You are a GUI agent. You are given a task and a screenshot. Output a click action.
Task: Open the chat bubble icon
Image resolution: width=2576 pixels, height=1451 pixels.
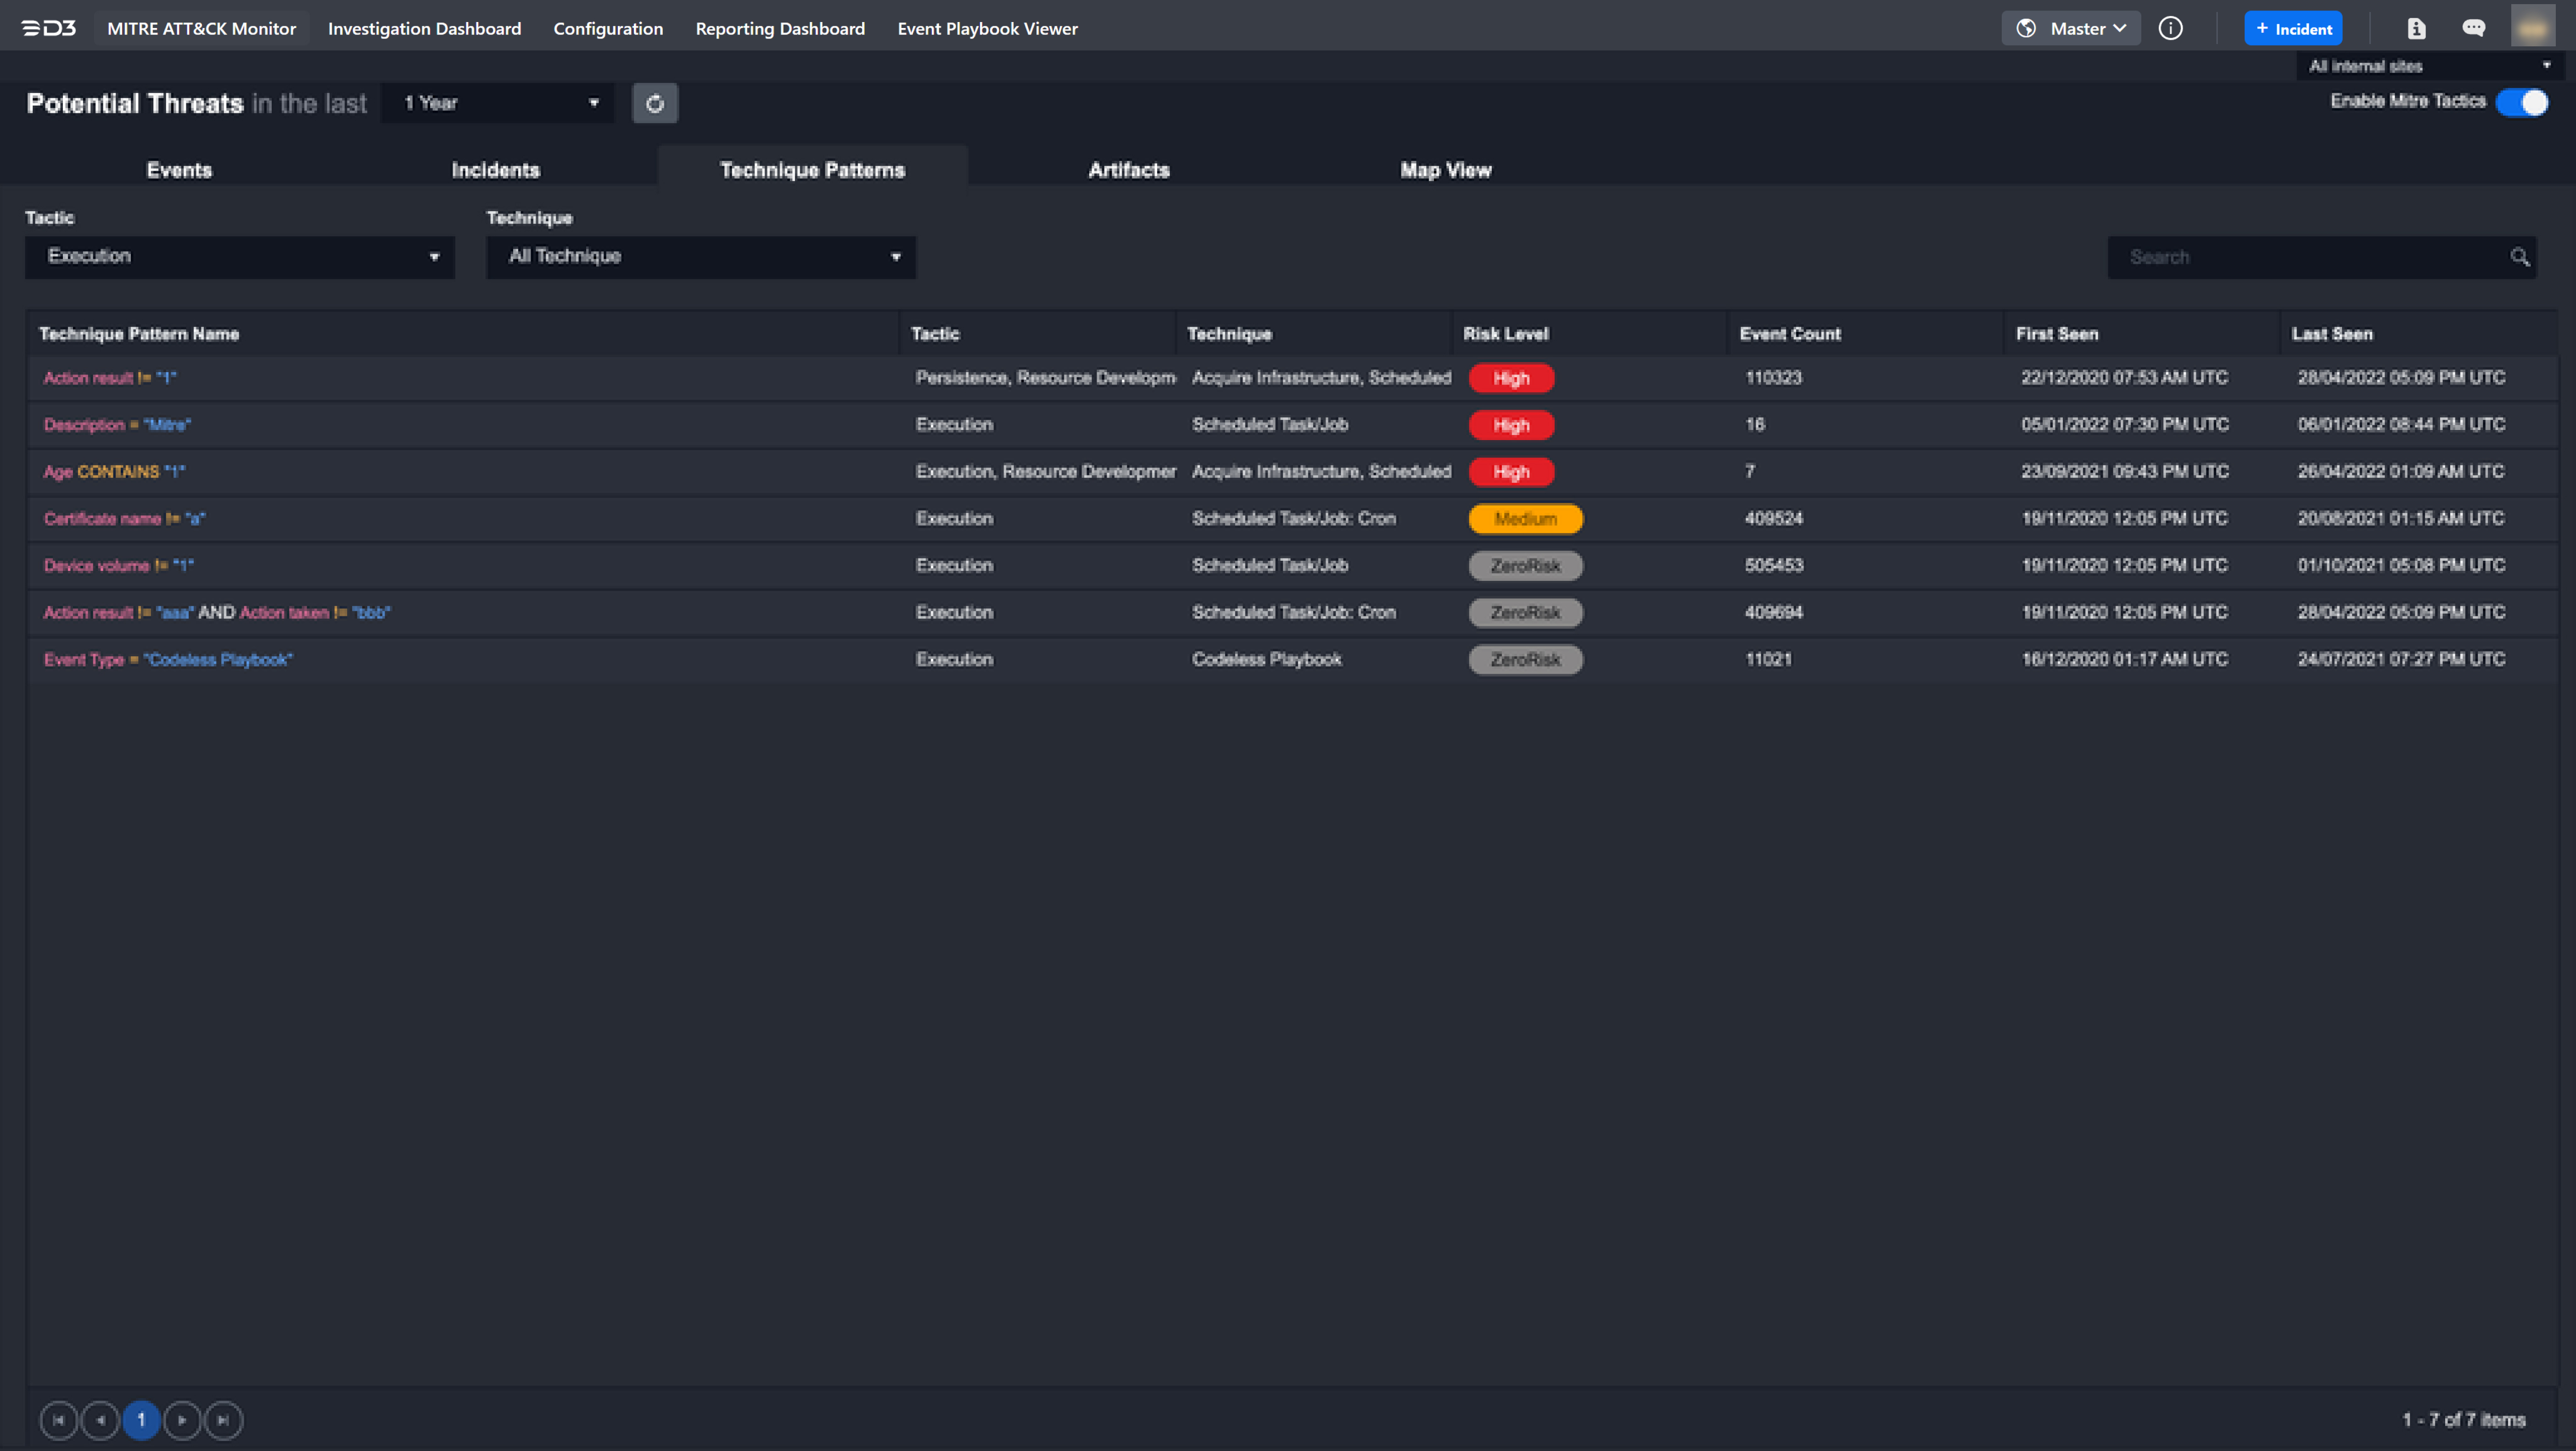click(2473, 28)
